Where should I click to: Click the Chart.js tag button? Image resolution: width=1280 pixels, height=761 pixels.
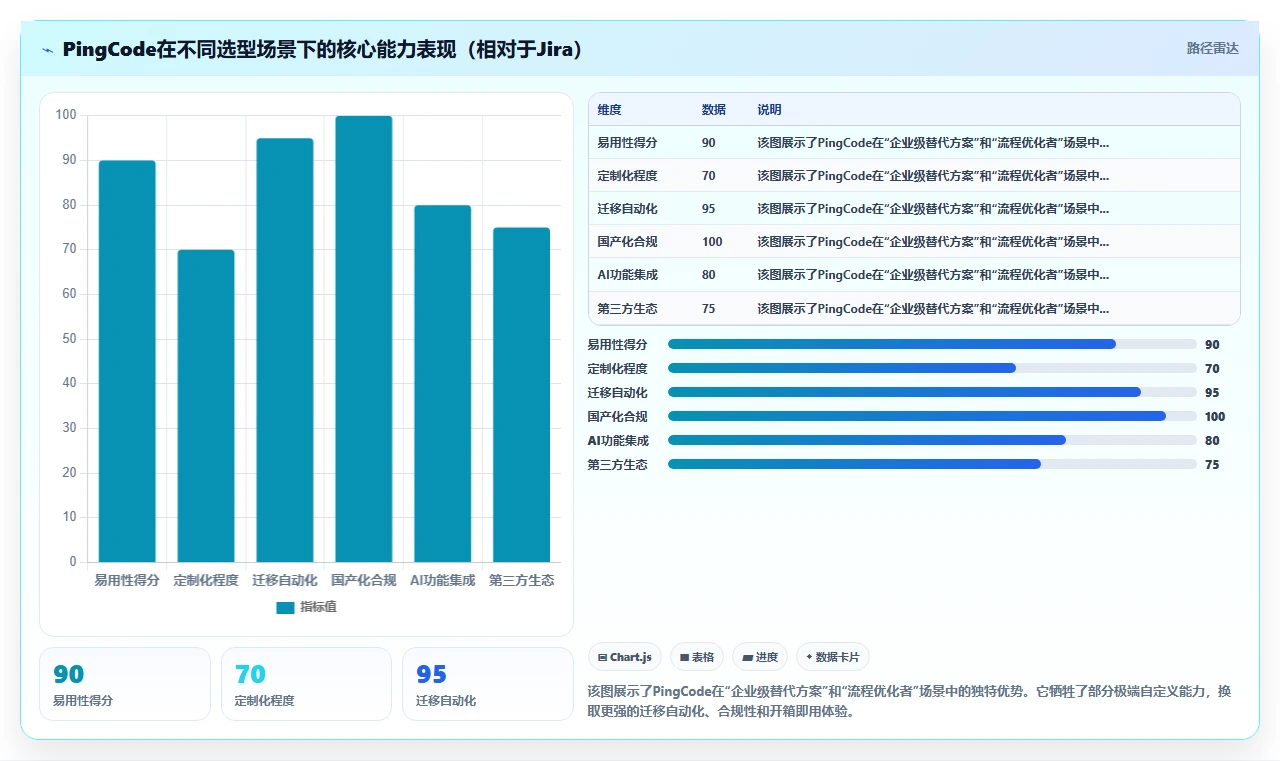(x=625, y=657)
